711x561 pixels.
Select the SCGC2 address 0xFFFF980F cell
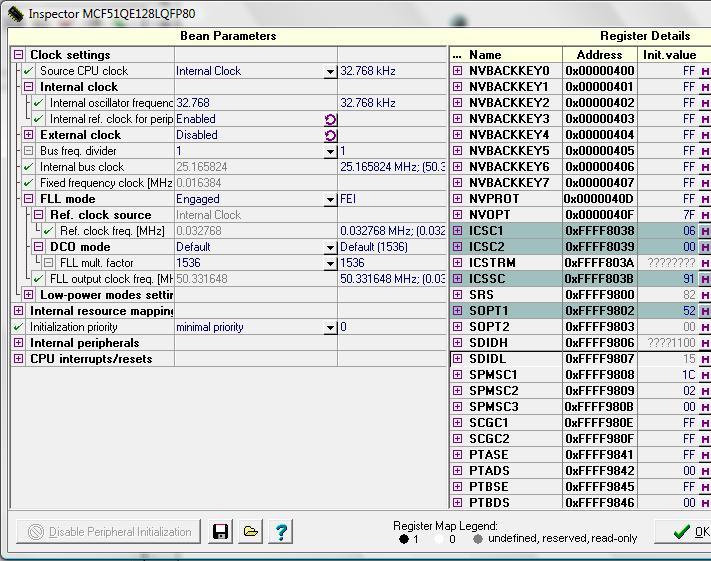pos(599,439)
